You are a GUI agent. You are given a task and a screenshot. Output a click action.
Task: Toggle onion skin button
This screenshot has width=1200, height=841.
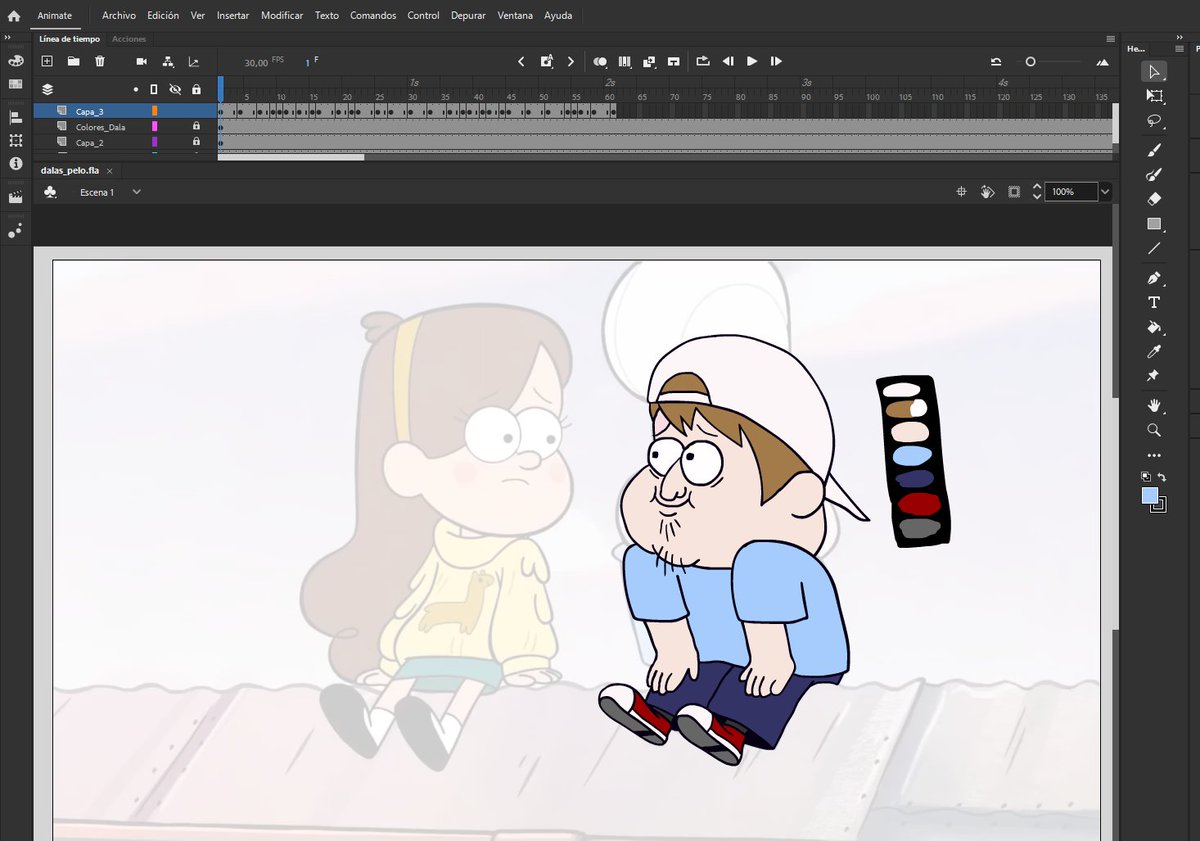[600, 61]
